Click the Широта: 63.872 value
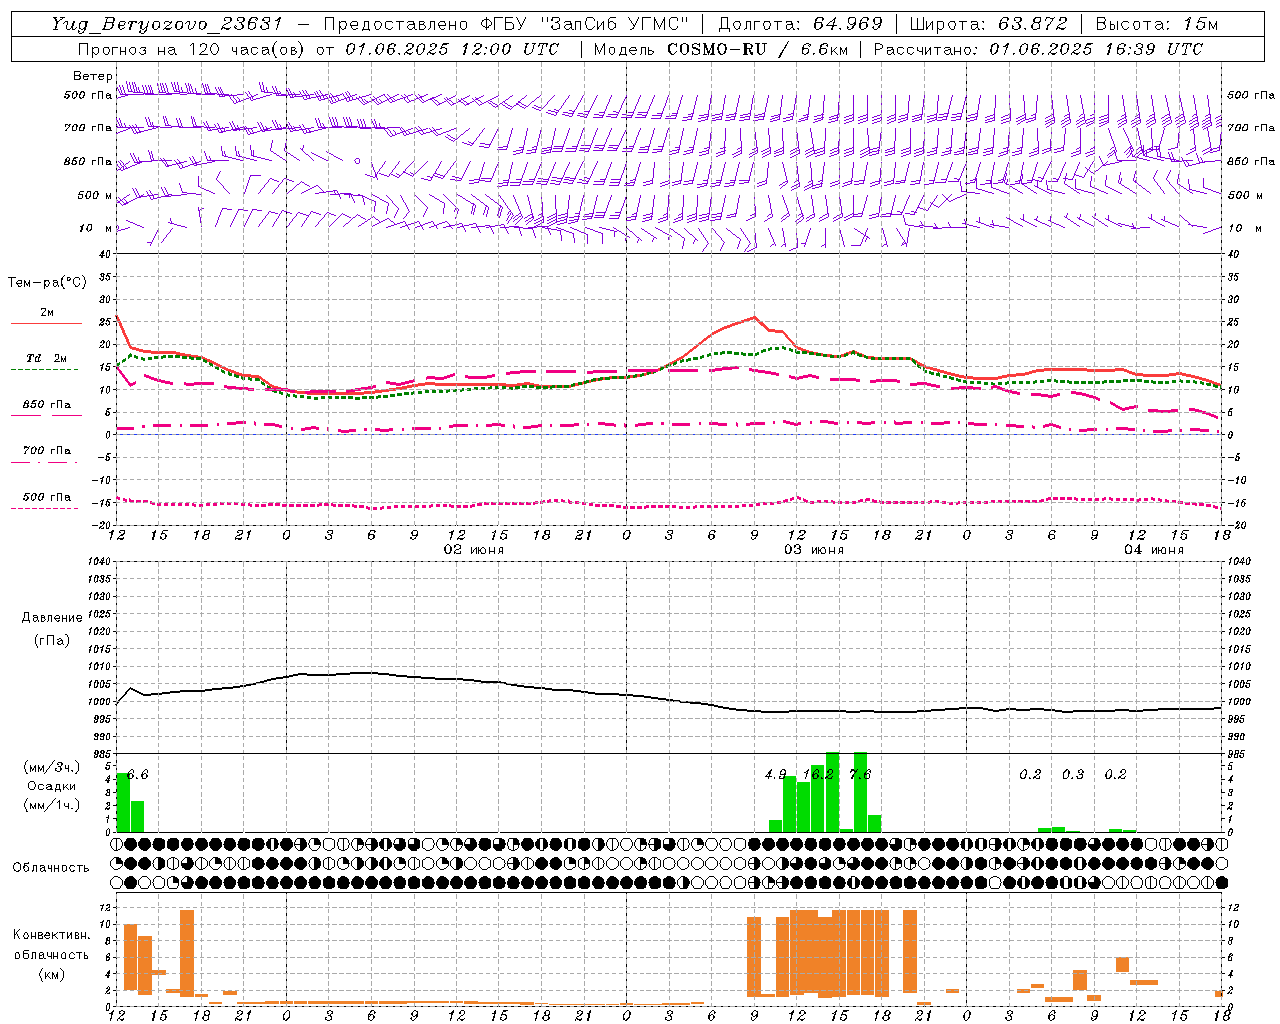Screen dimensions: 1280x1024 [988, 24]
